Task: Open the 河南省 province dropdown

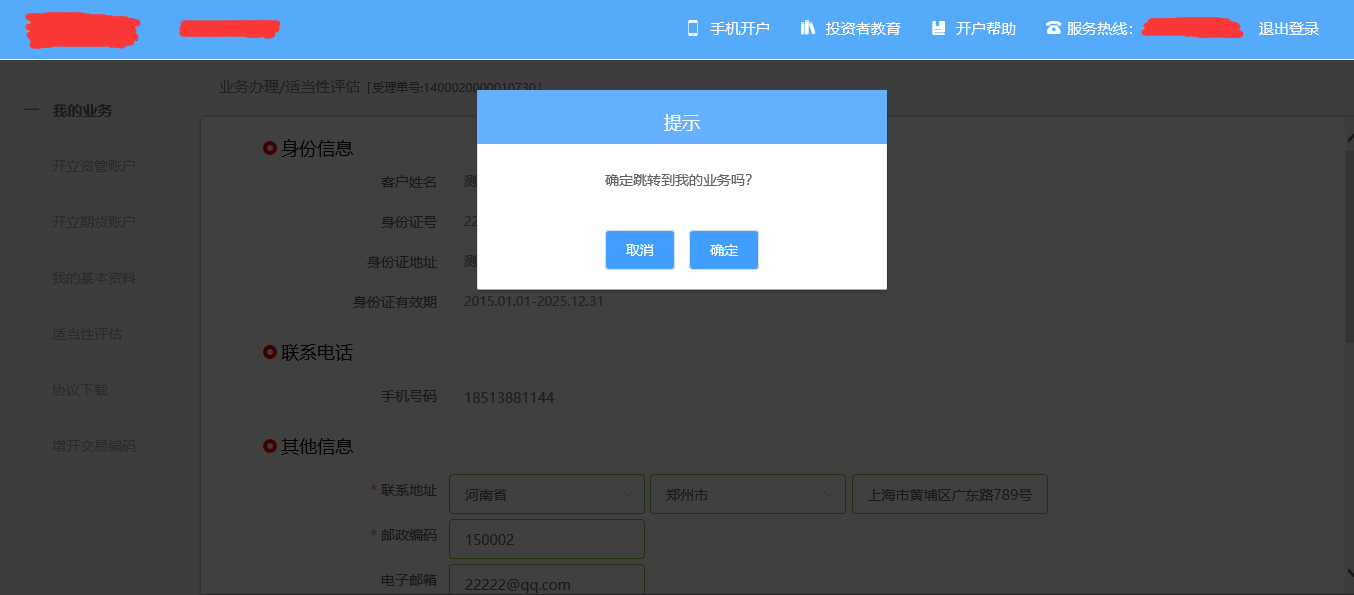Action: pos(546,494)
